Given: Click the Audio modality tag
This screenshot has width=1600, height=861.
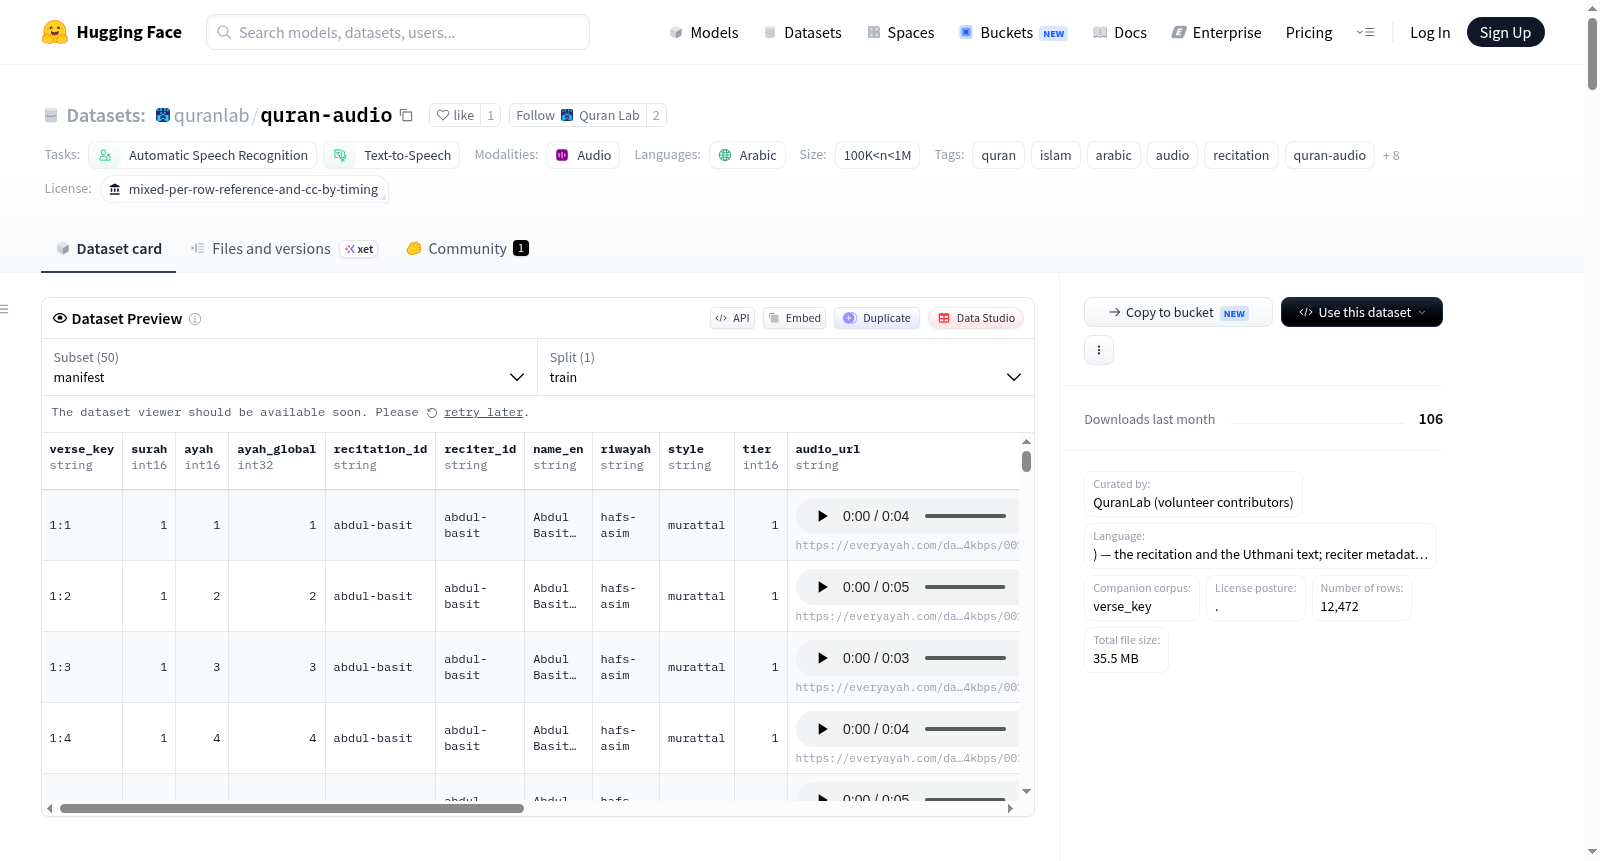Looking at the screenshot, I should (x=583, y=155).
